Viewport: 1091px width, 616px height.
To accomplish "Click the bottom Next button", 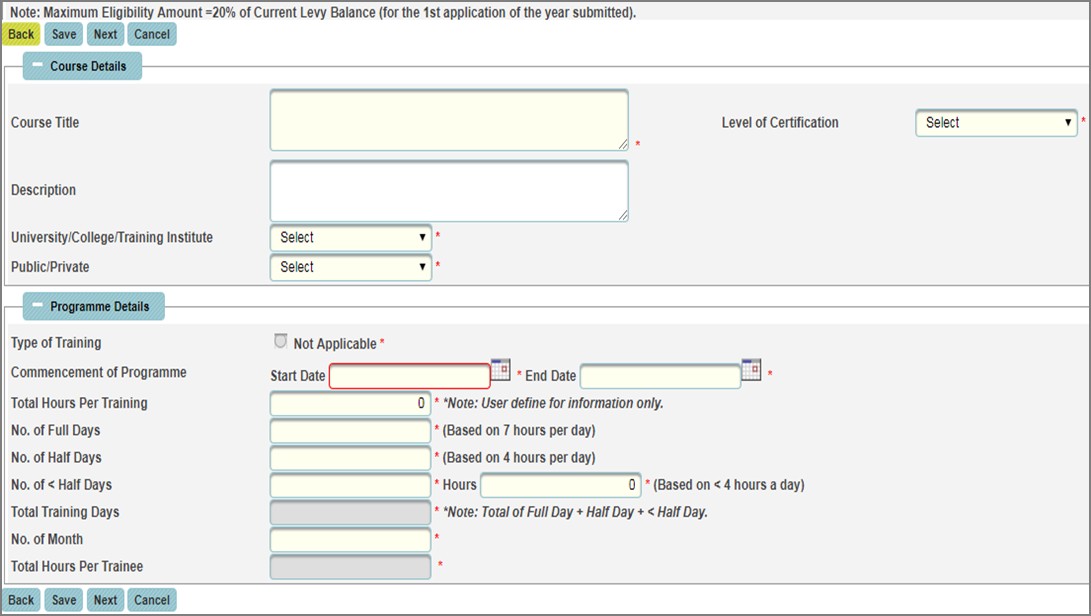I will click(x=105, y=600).
